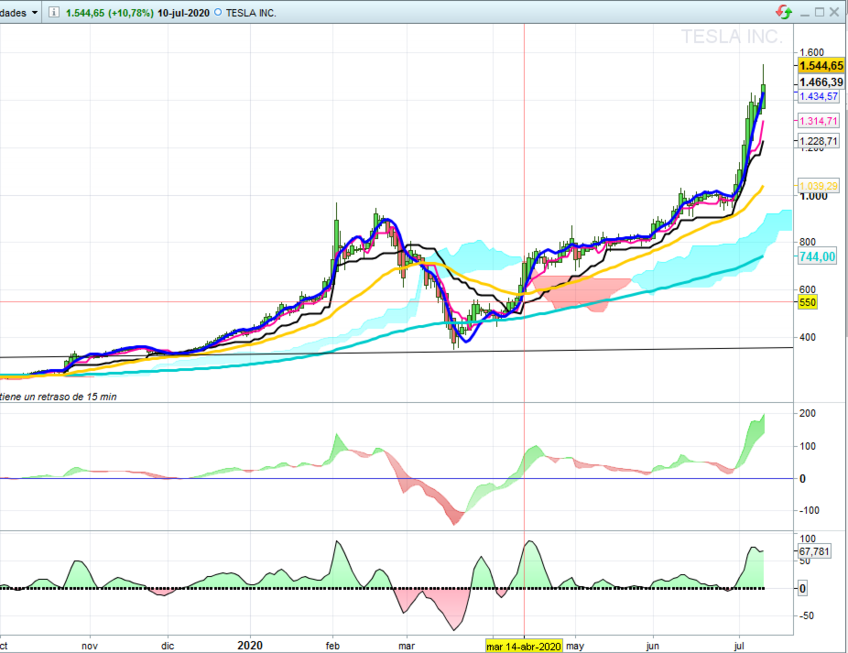Select the orange 1.039,29 axis label

tap(819, 186)
